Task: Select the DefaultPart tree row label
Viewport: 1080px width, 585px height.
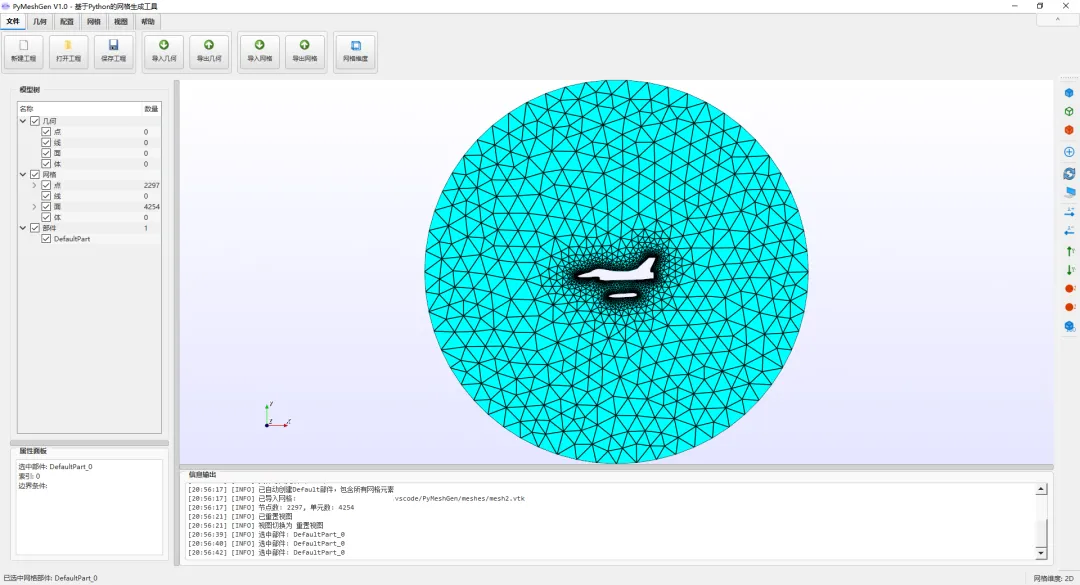Action: pos(72,239)
